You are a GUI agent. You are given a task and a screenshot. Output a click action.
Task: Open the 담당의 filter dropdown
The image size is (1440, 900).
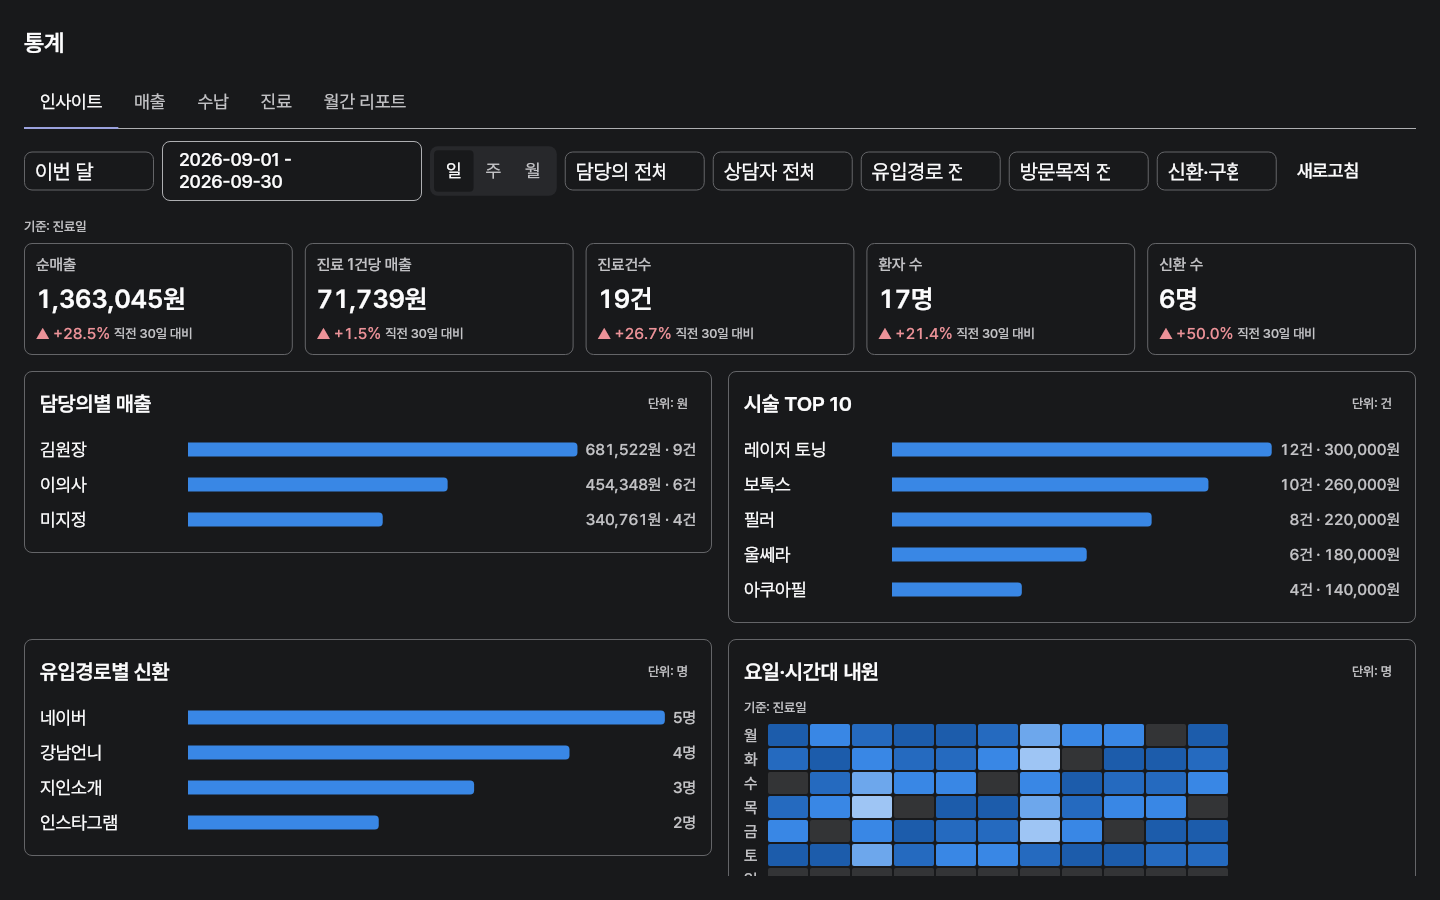(x=635, y=171)
